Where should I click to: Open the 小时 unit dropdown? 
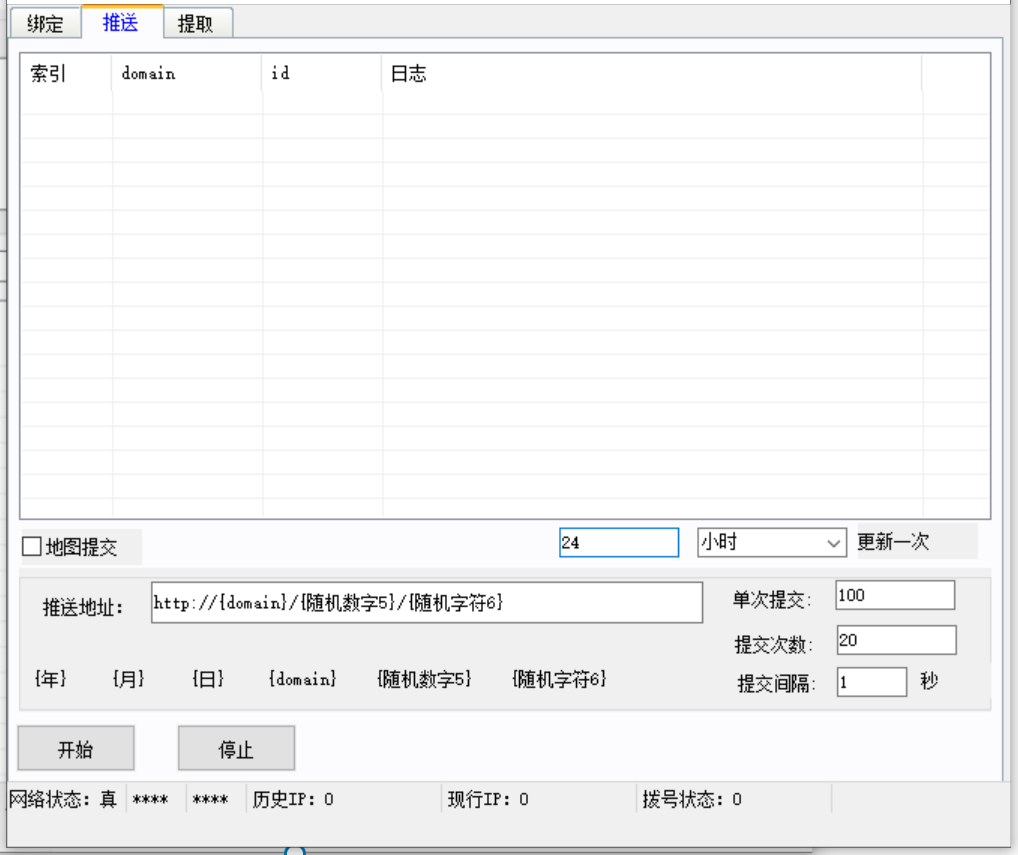pos(771,542)
